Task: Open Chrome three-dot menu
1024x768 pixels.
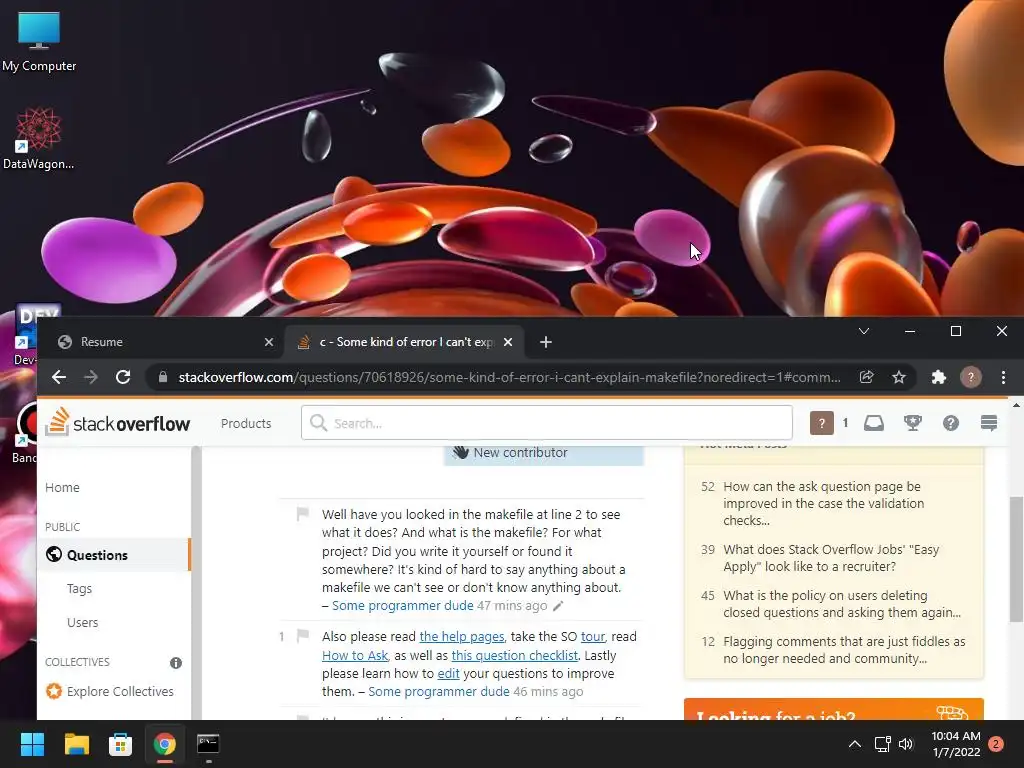Action: tap(1003, 377)
